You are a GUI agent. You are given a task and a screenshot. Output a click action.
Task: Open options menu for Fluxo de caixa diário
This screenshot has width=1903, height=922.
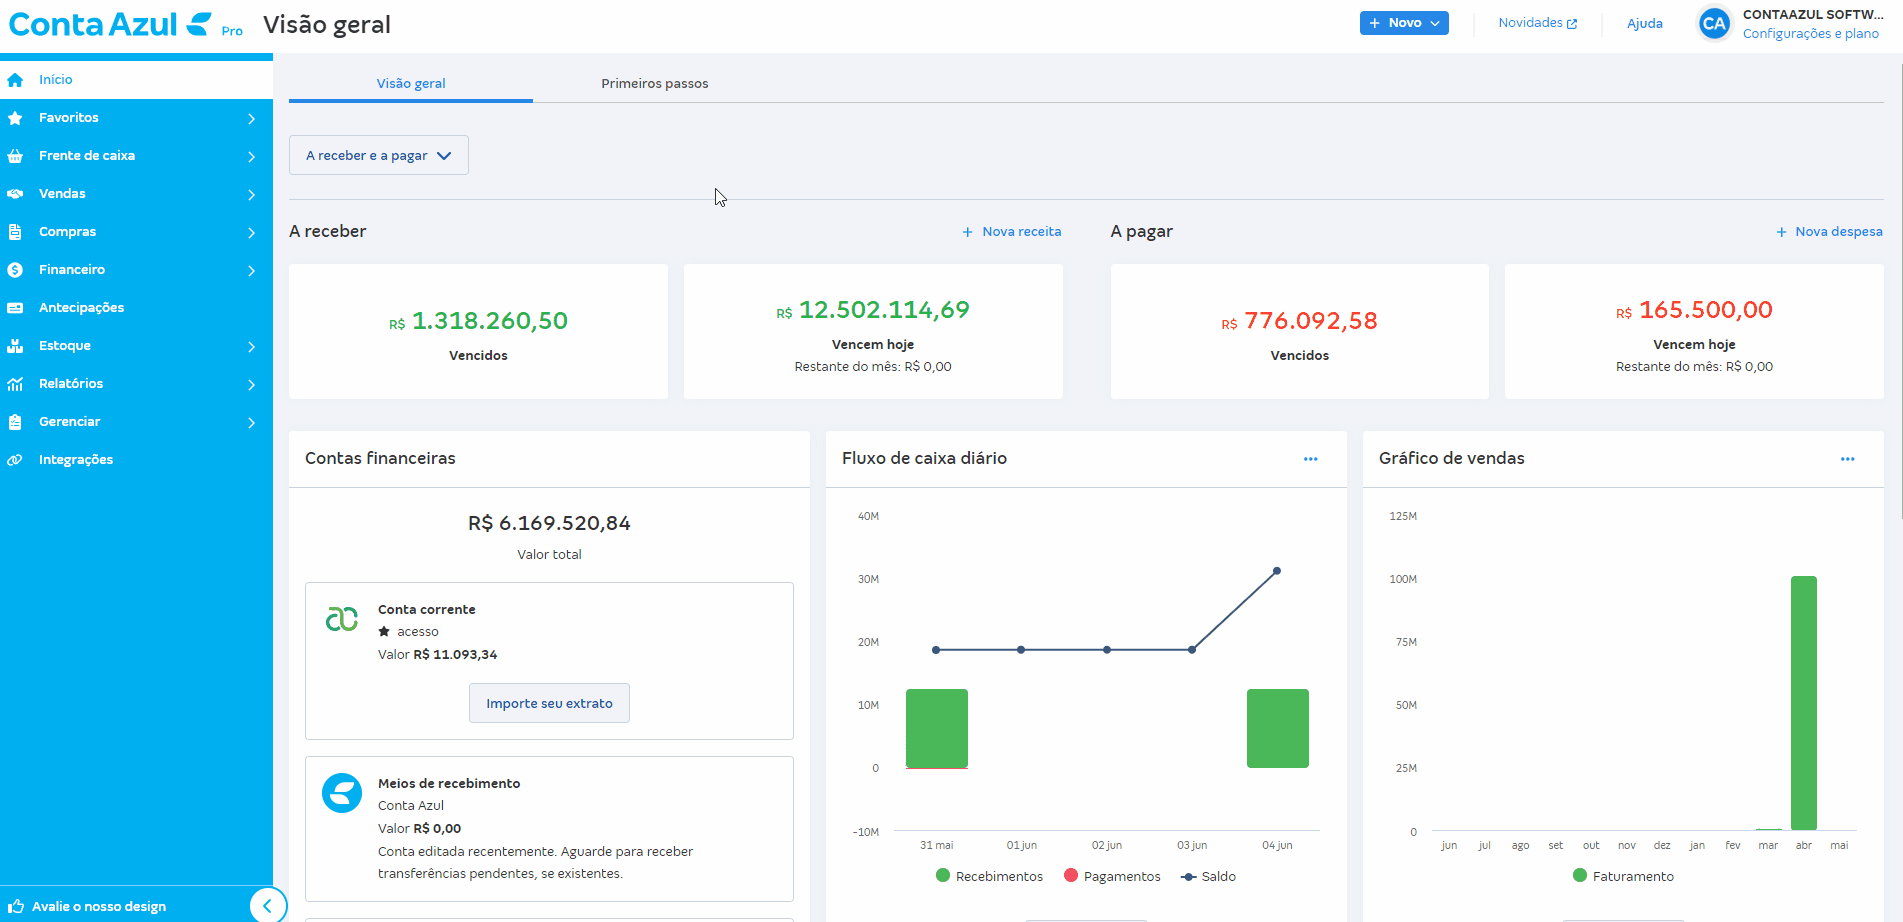coord(1310,459)
